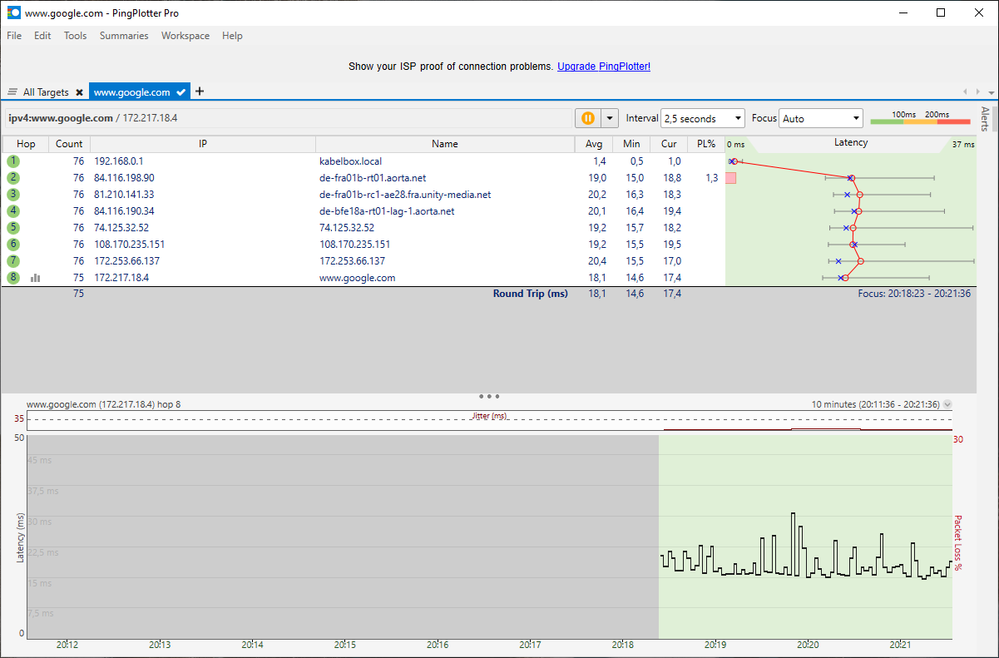
Task: Close the All Targets tab
Action: (79, 91)
